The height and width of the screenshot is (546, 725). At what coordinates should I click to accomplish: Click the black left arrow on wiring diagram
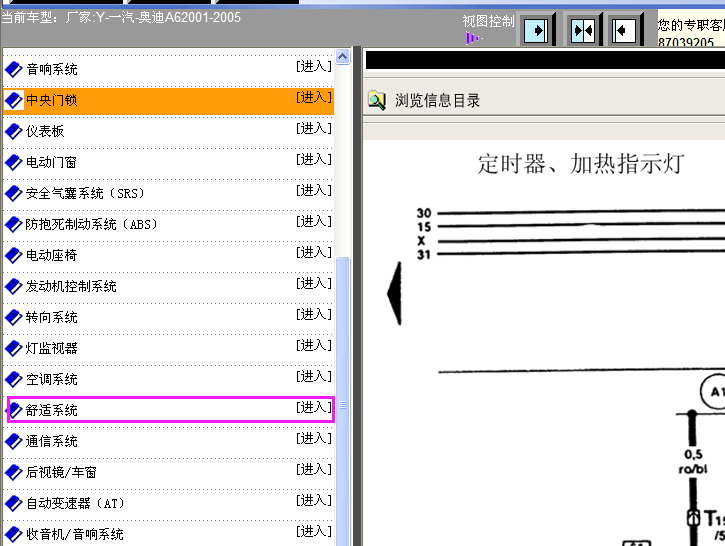[394, 294]
